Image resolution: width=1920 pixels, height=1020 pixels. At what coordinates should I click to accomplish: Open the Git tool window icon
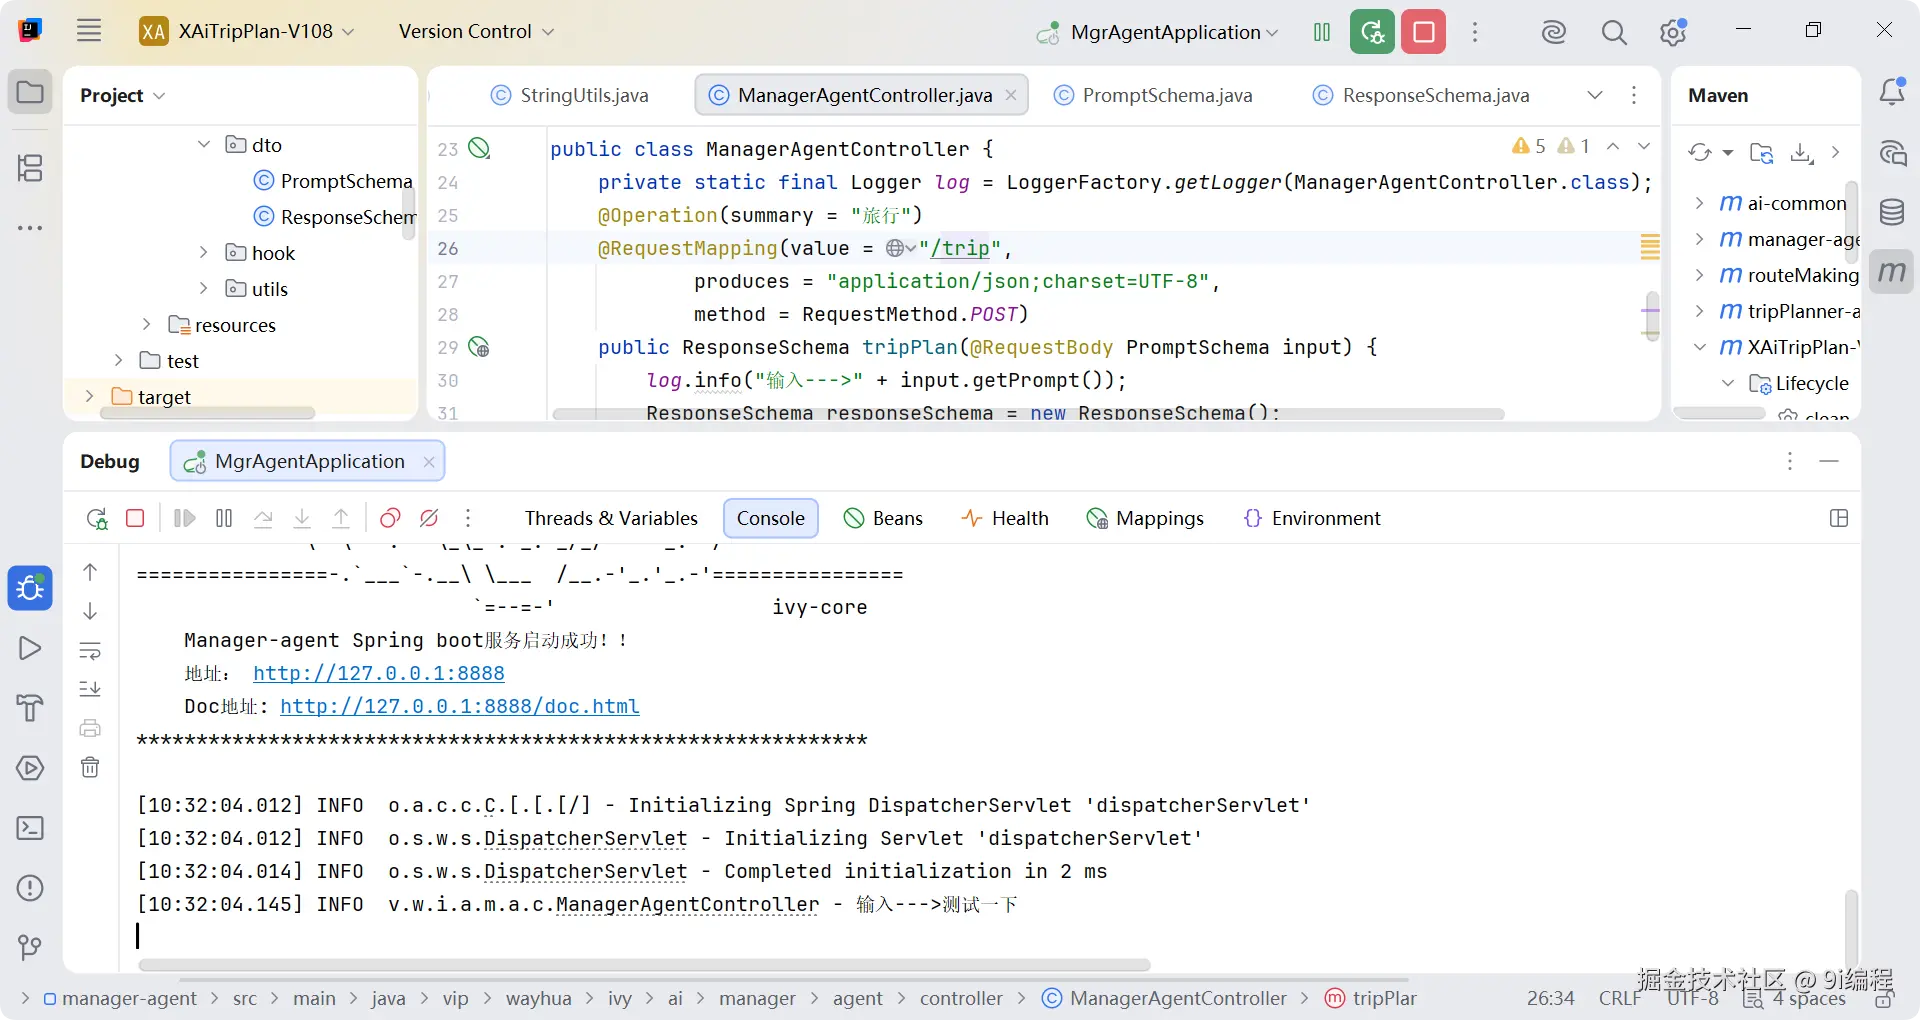coord(30,947)
